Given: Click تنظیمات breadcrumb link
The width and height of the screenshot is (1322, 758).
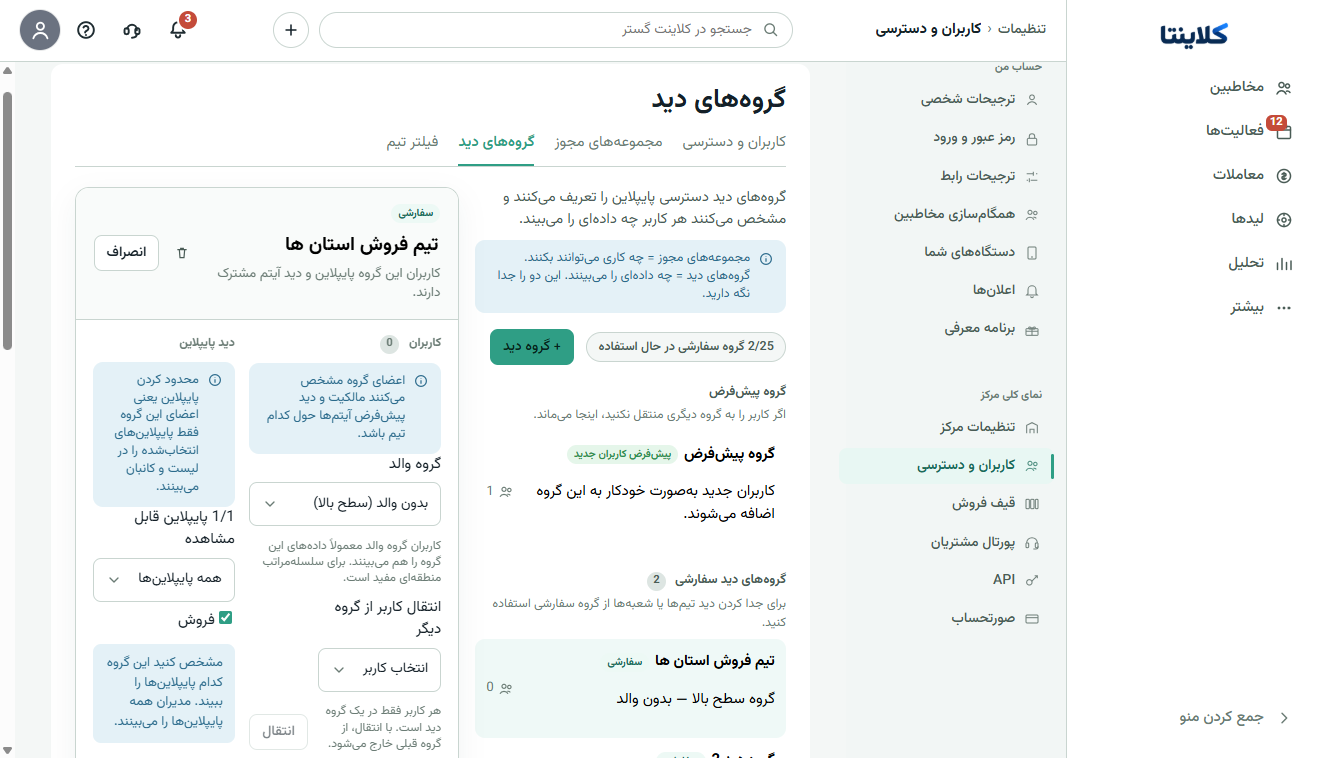Looking at the screenshot, I should tap(1023, 29).
